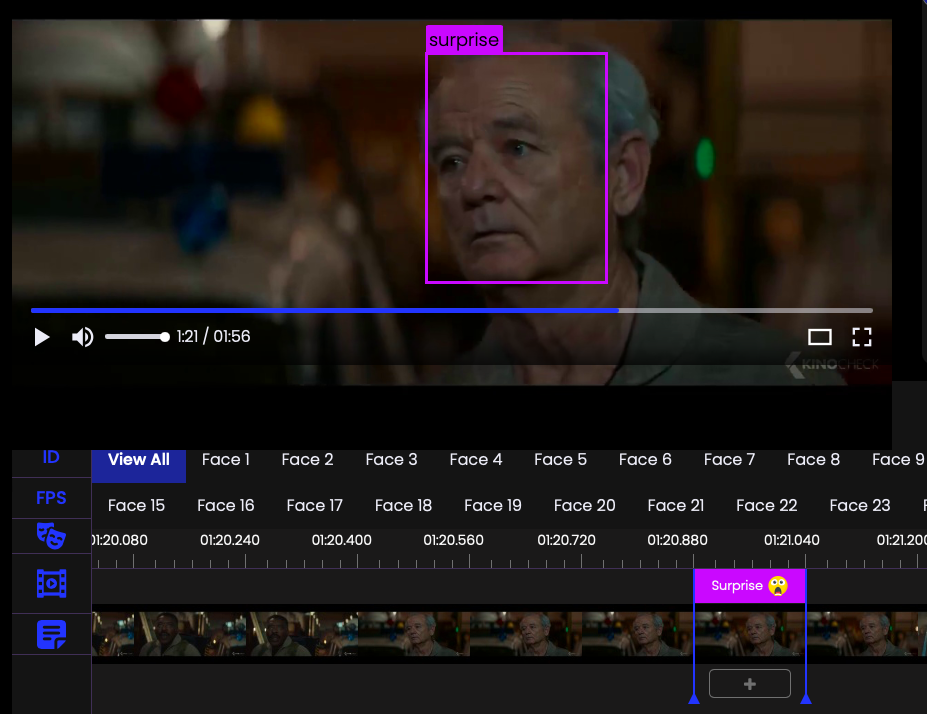Switch to the Face 22 tab
Screen dimensions: 927x714
767,505
